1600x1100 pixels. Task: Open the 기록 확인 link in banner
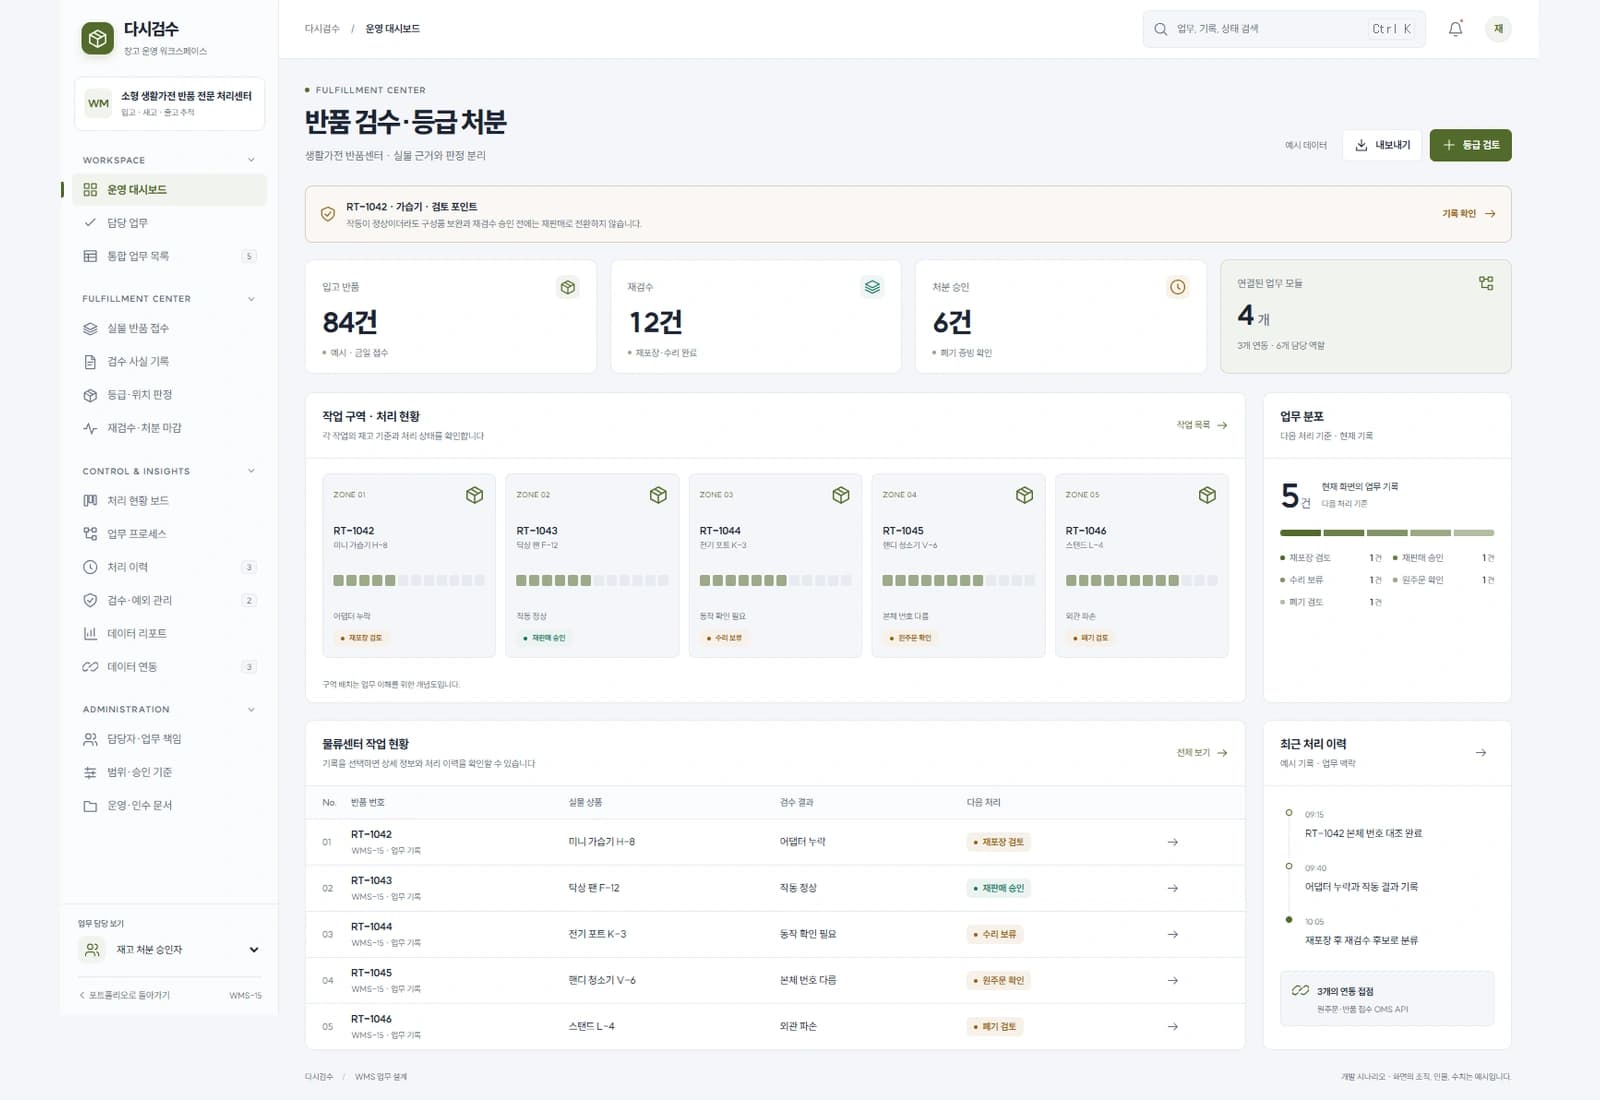(x=1468, y=214)
